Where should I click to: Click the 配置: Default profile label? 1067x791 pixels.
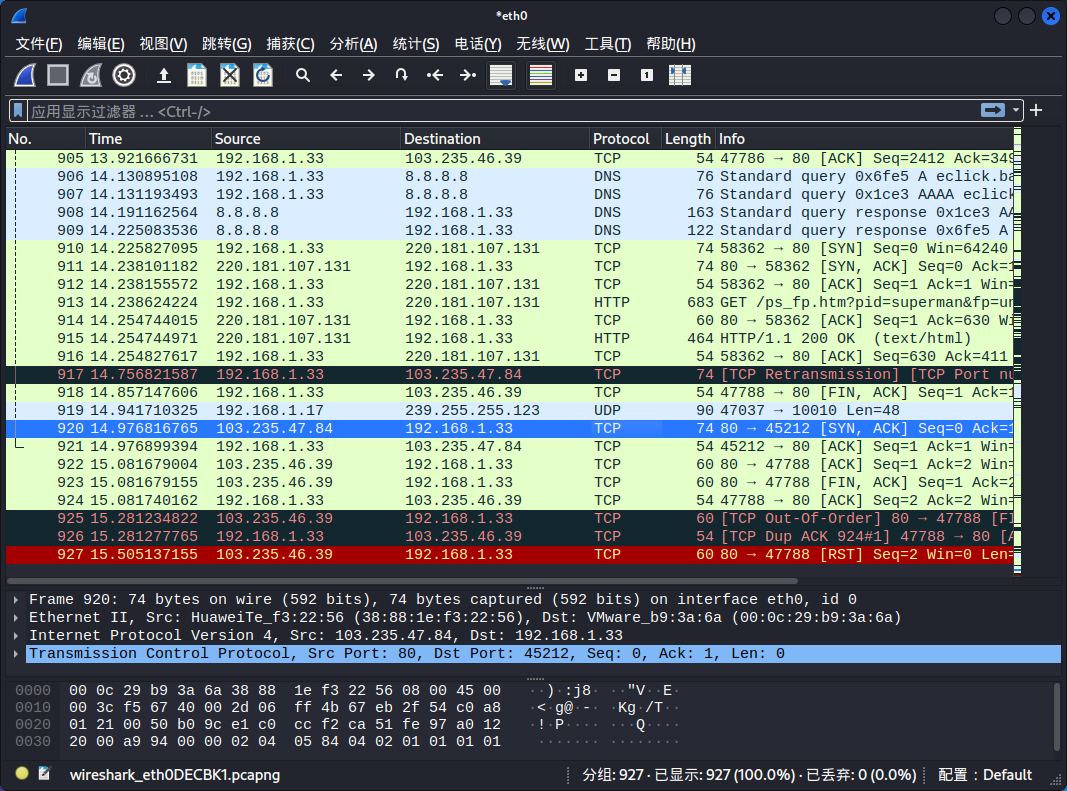tap(985, 775)
